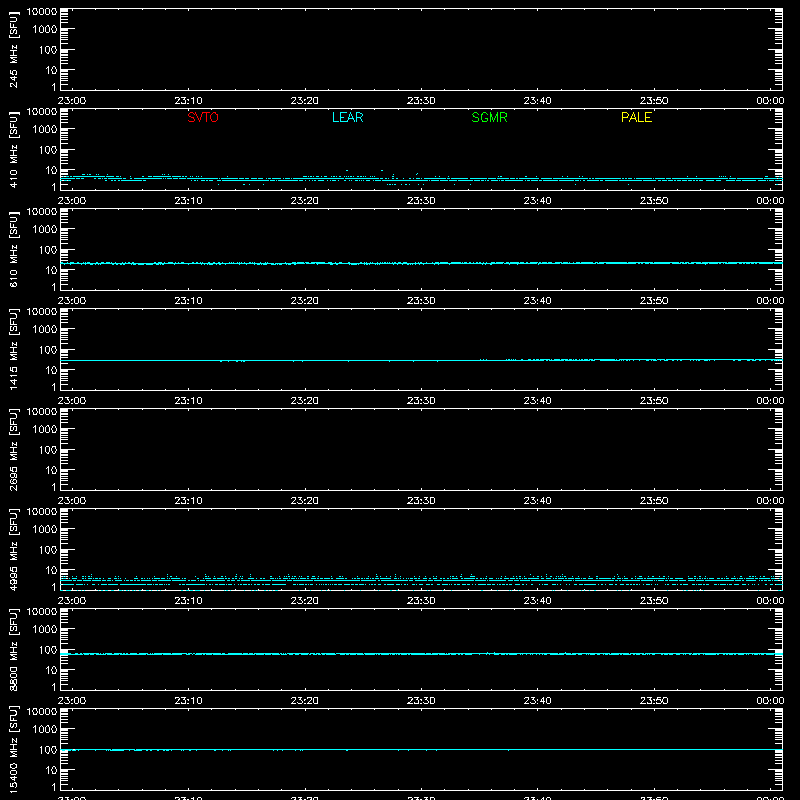Select the 2695 MHz [SFU] axis title
The height and width of the screenshot is (800, 800).
click(13, 449)
